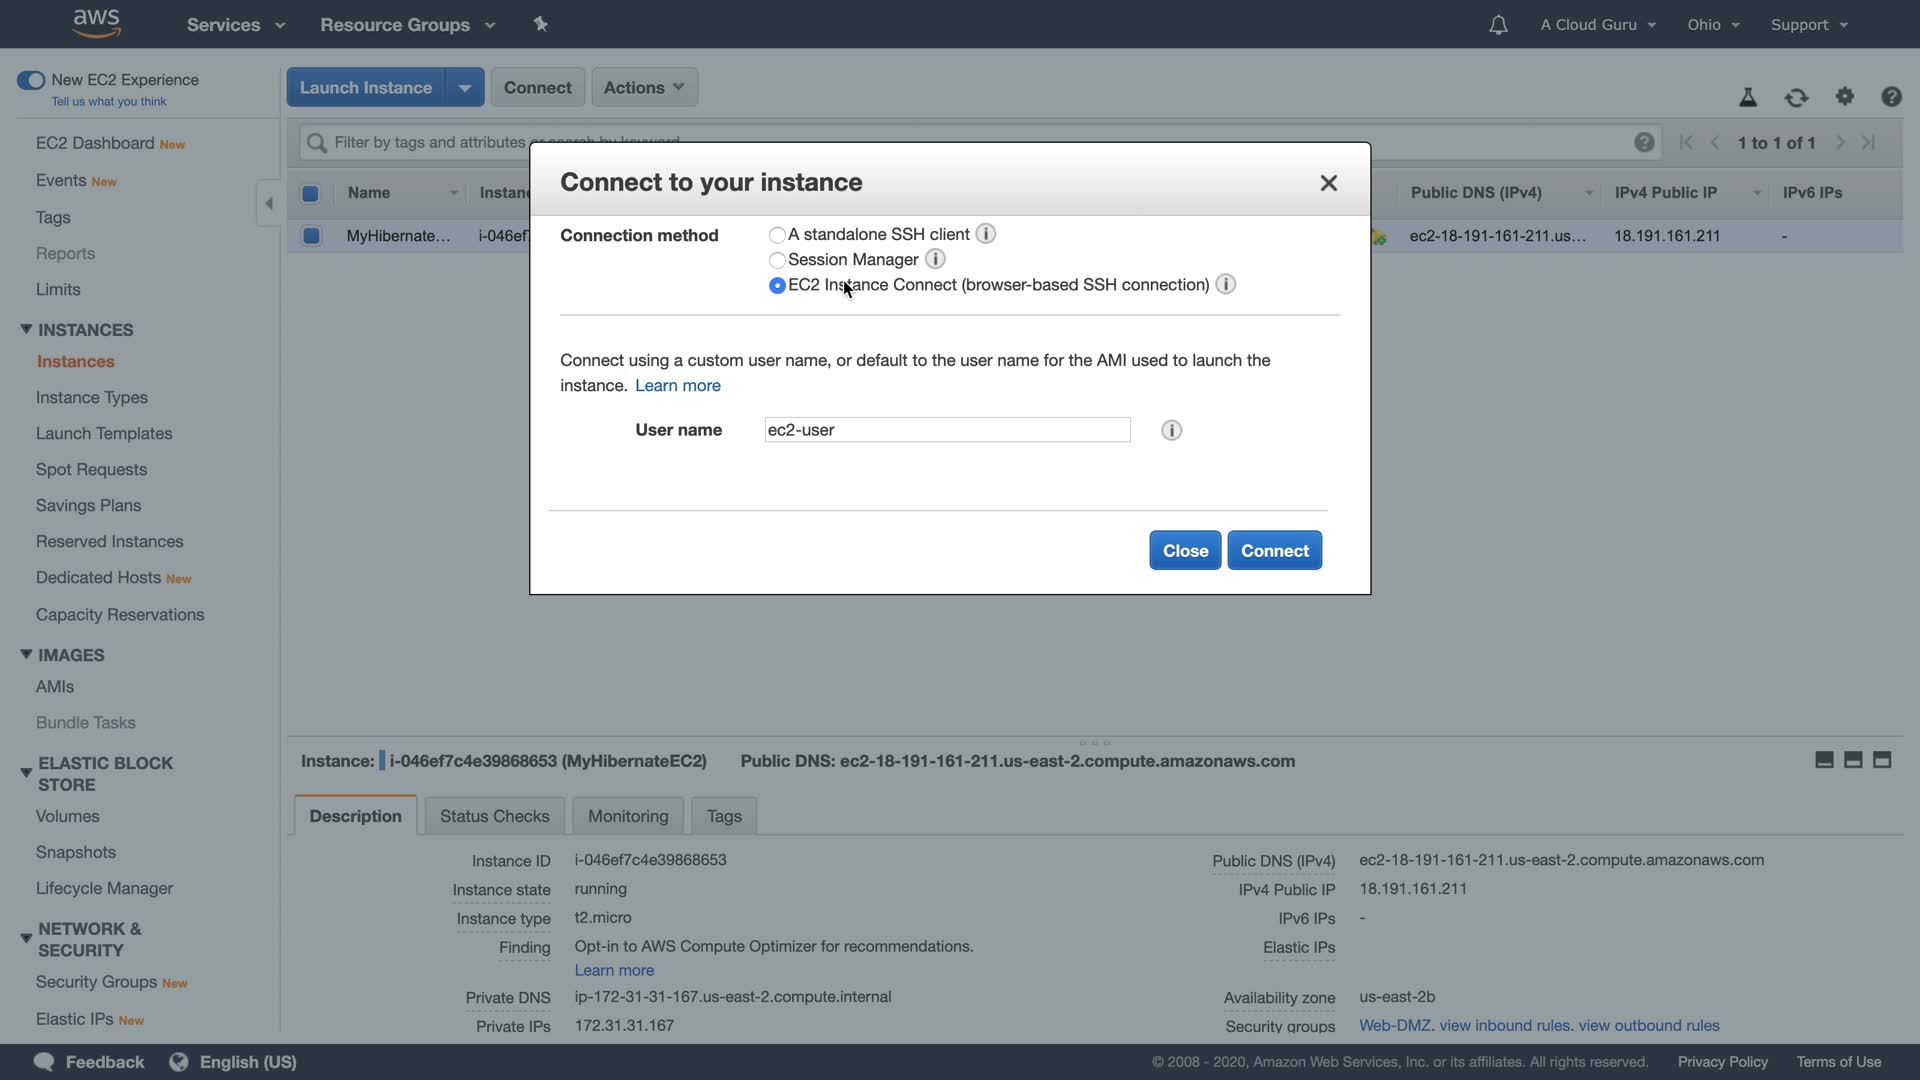
Task: Open the Actions dropdown
Action: [x=644, y=87]
